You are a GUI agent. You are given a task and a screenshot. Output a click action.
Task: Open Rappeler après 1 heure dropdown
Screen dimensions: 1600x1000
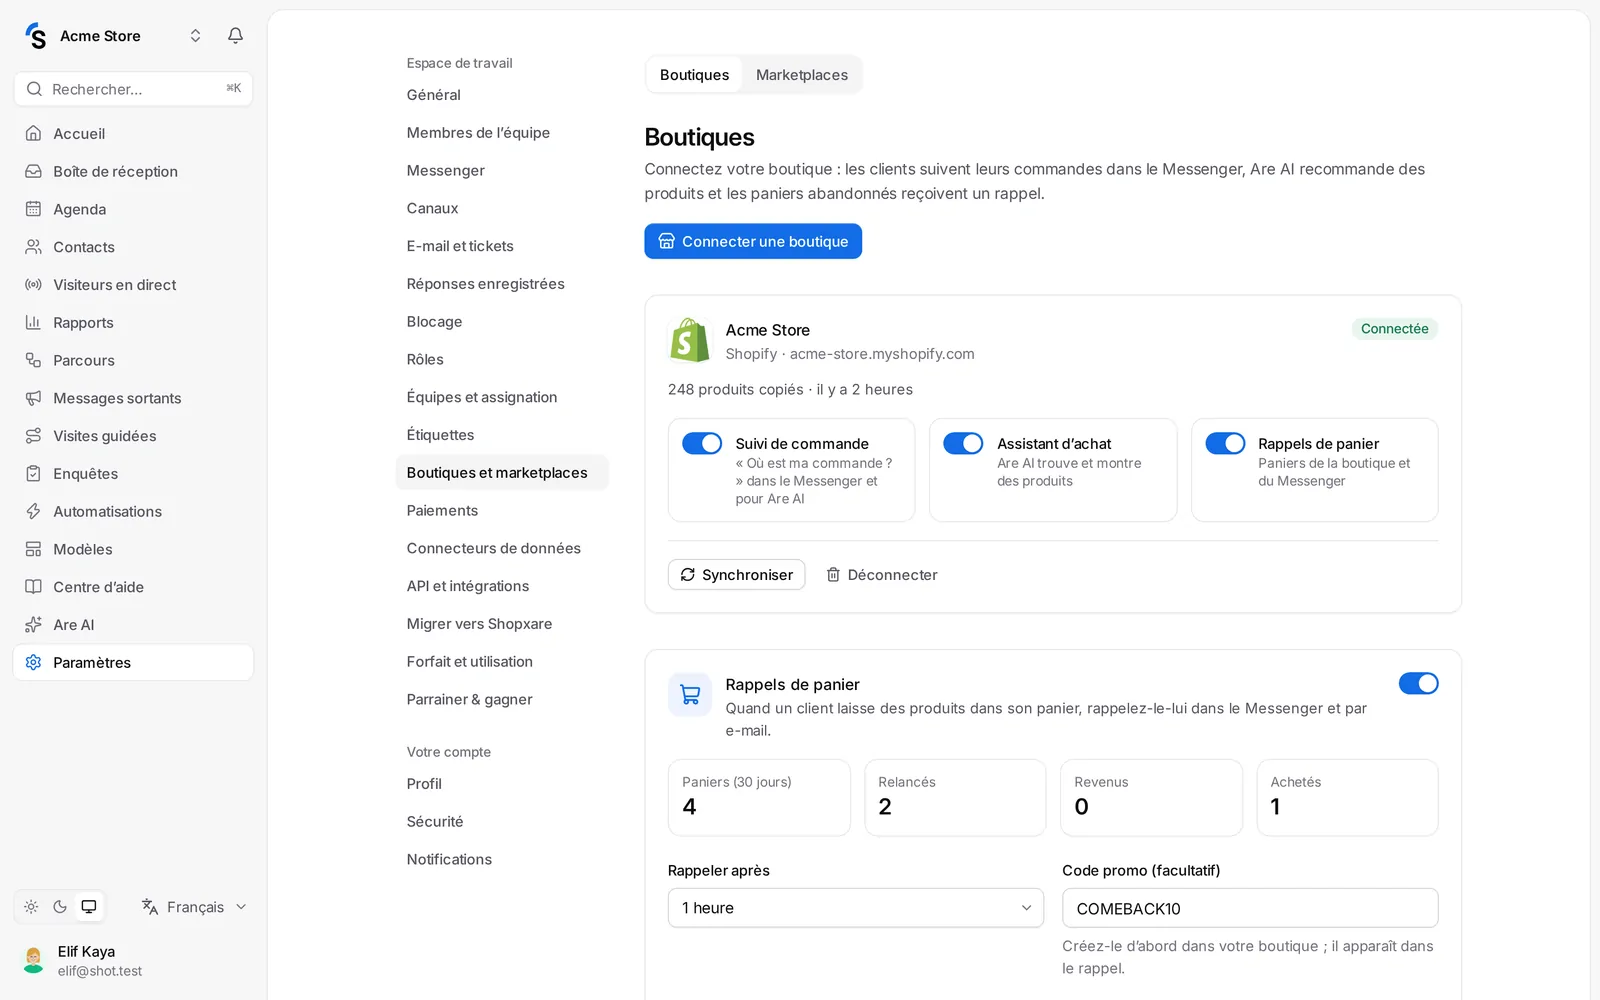(856, 908)
